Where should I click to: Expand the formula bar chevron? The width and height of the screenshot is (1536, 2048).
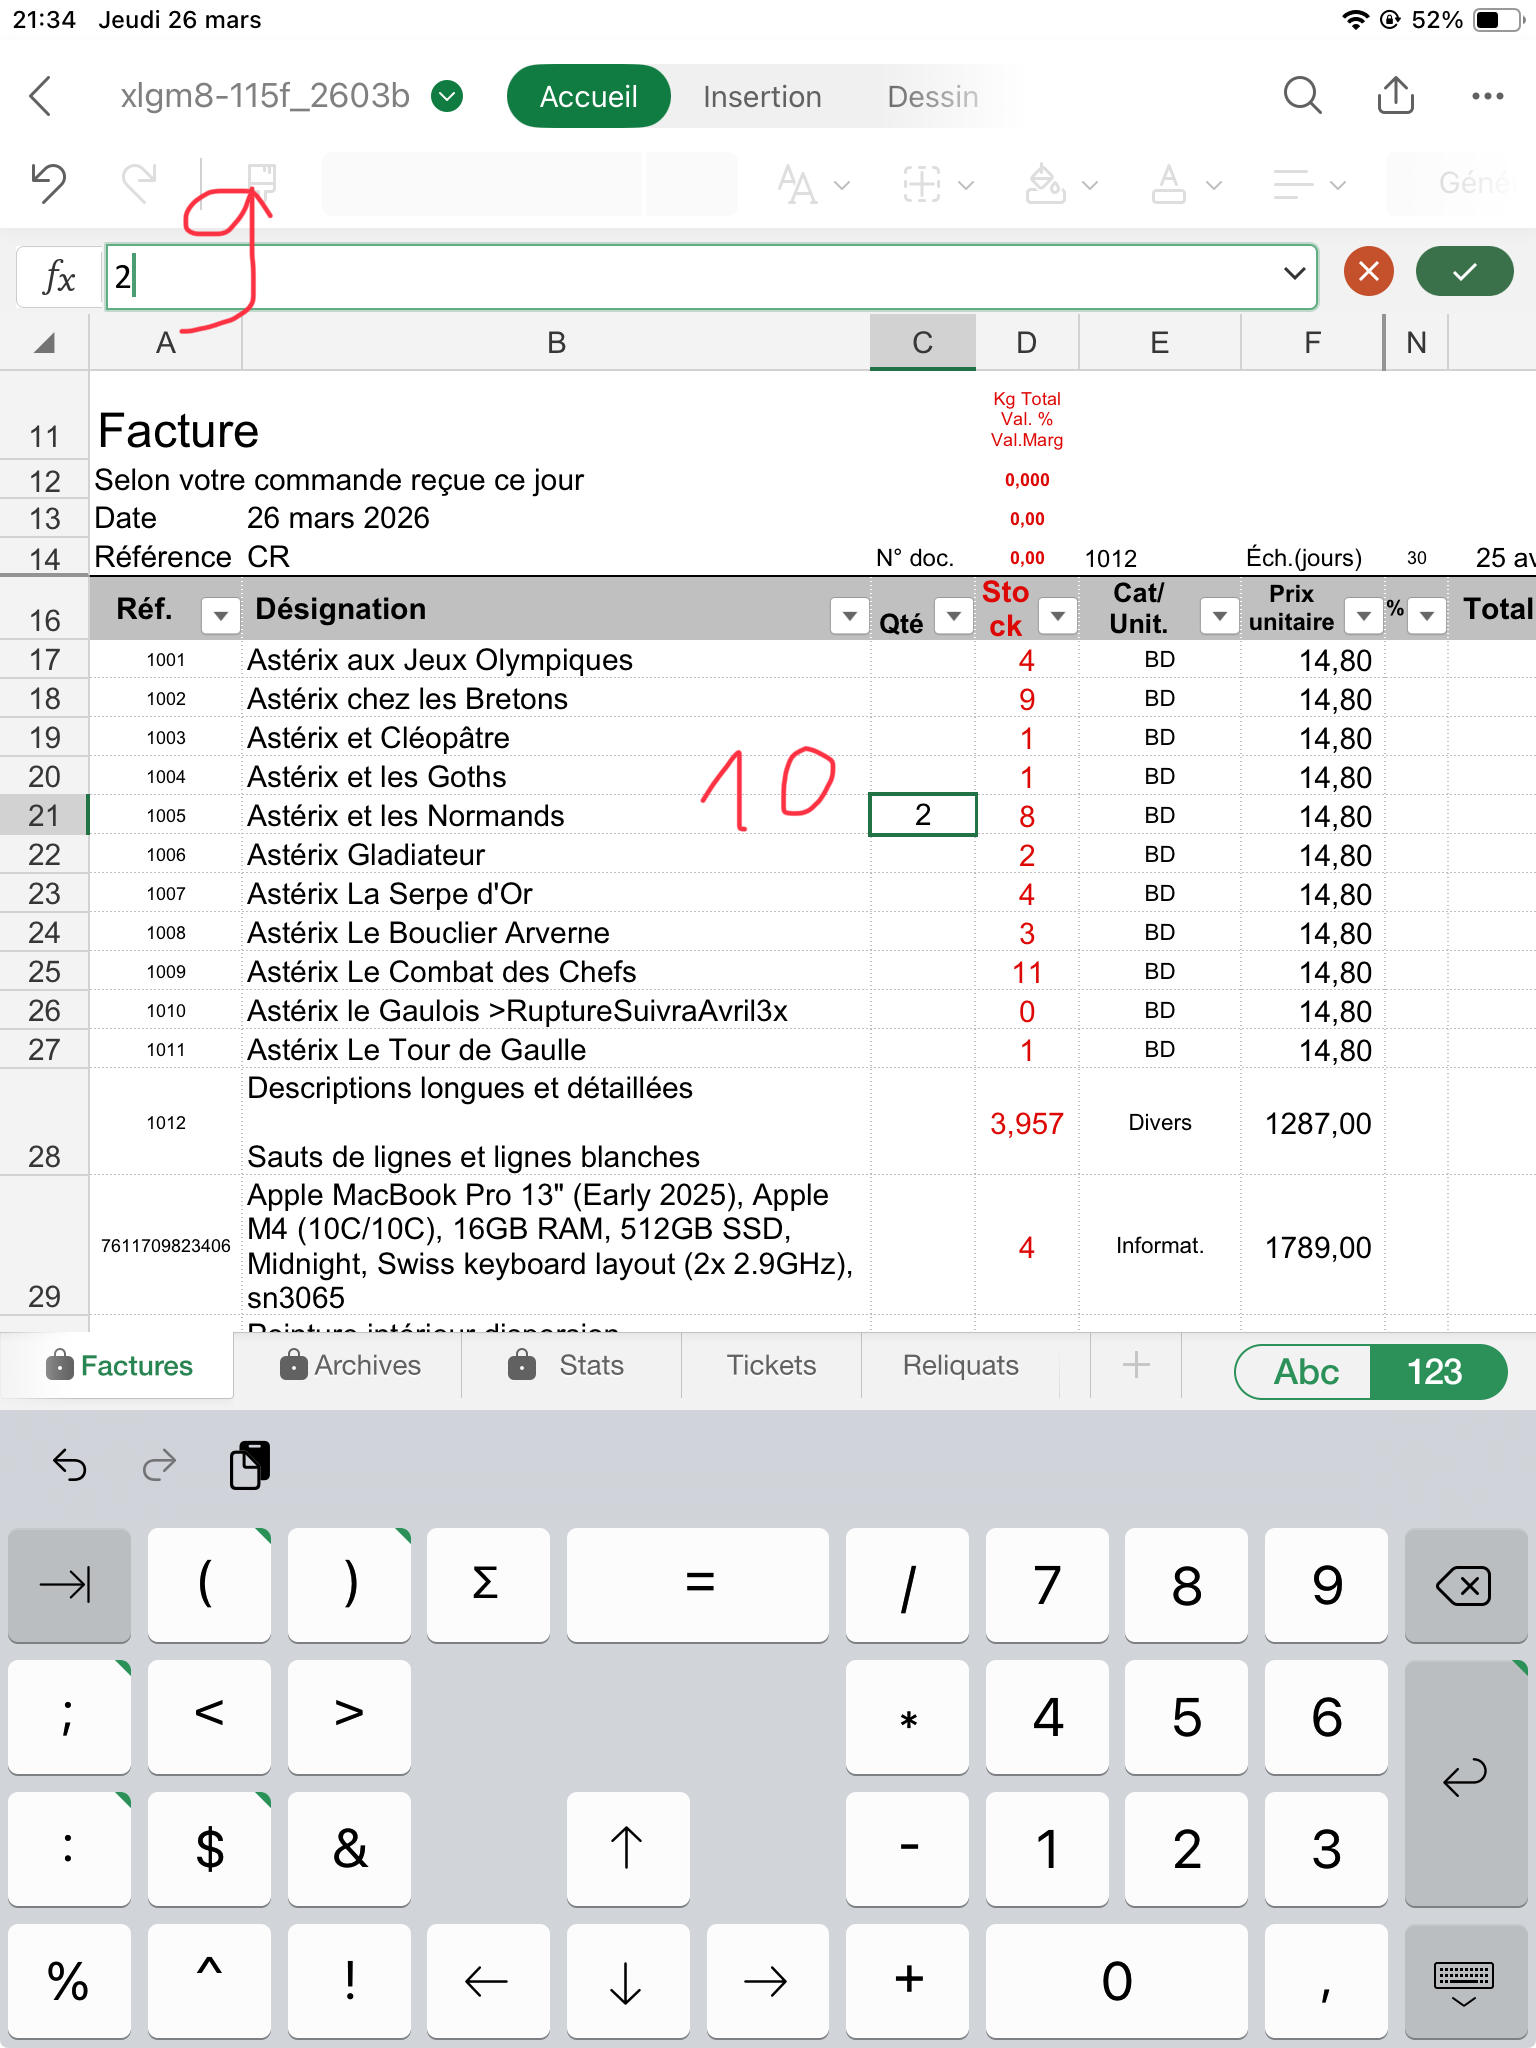pos(1294,273)
